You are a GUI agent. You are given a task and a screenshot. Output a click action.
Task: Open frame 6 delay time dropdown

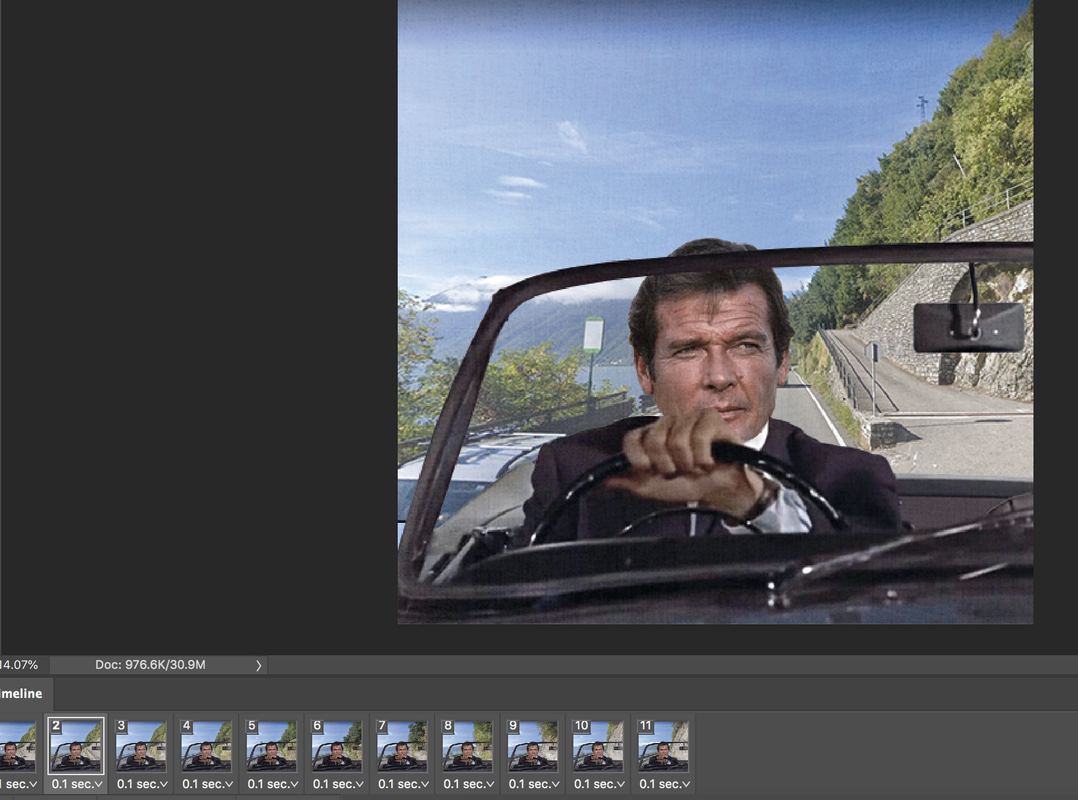tap(338, 784)
